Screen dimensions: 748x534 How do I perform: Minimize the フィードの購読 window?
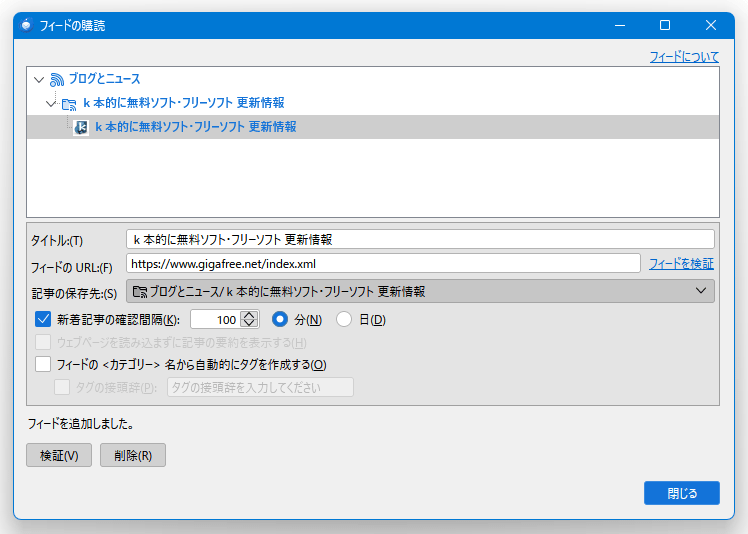click(x=620, y=25)
